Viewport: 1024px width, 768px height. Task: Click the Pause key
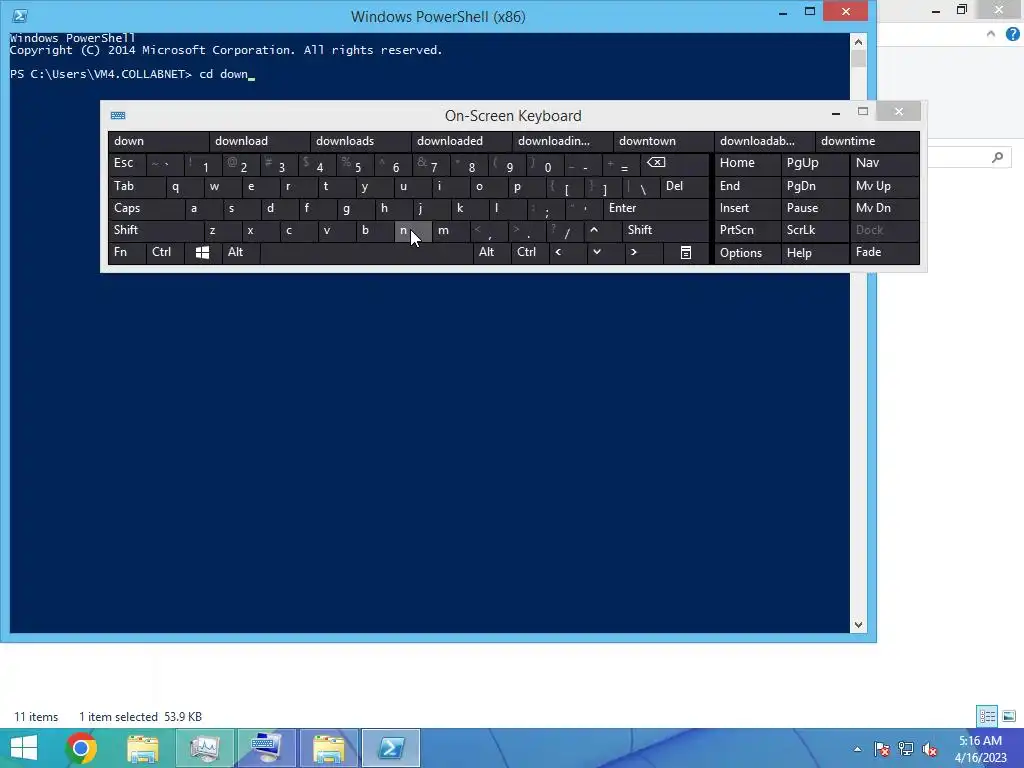point(814,208)
